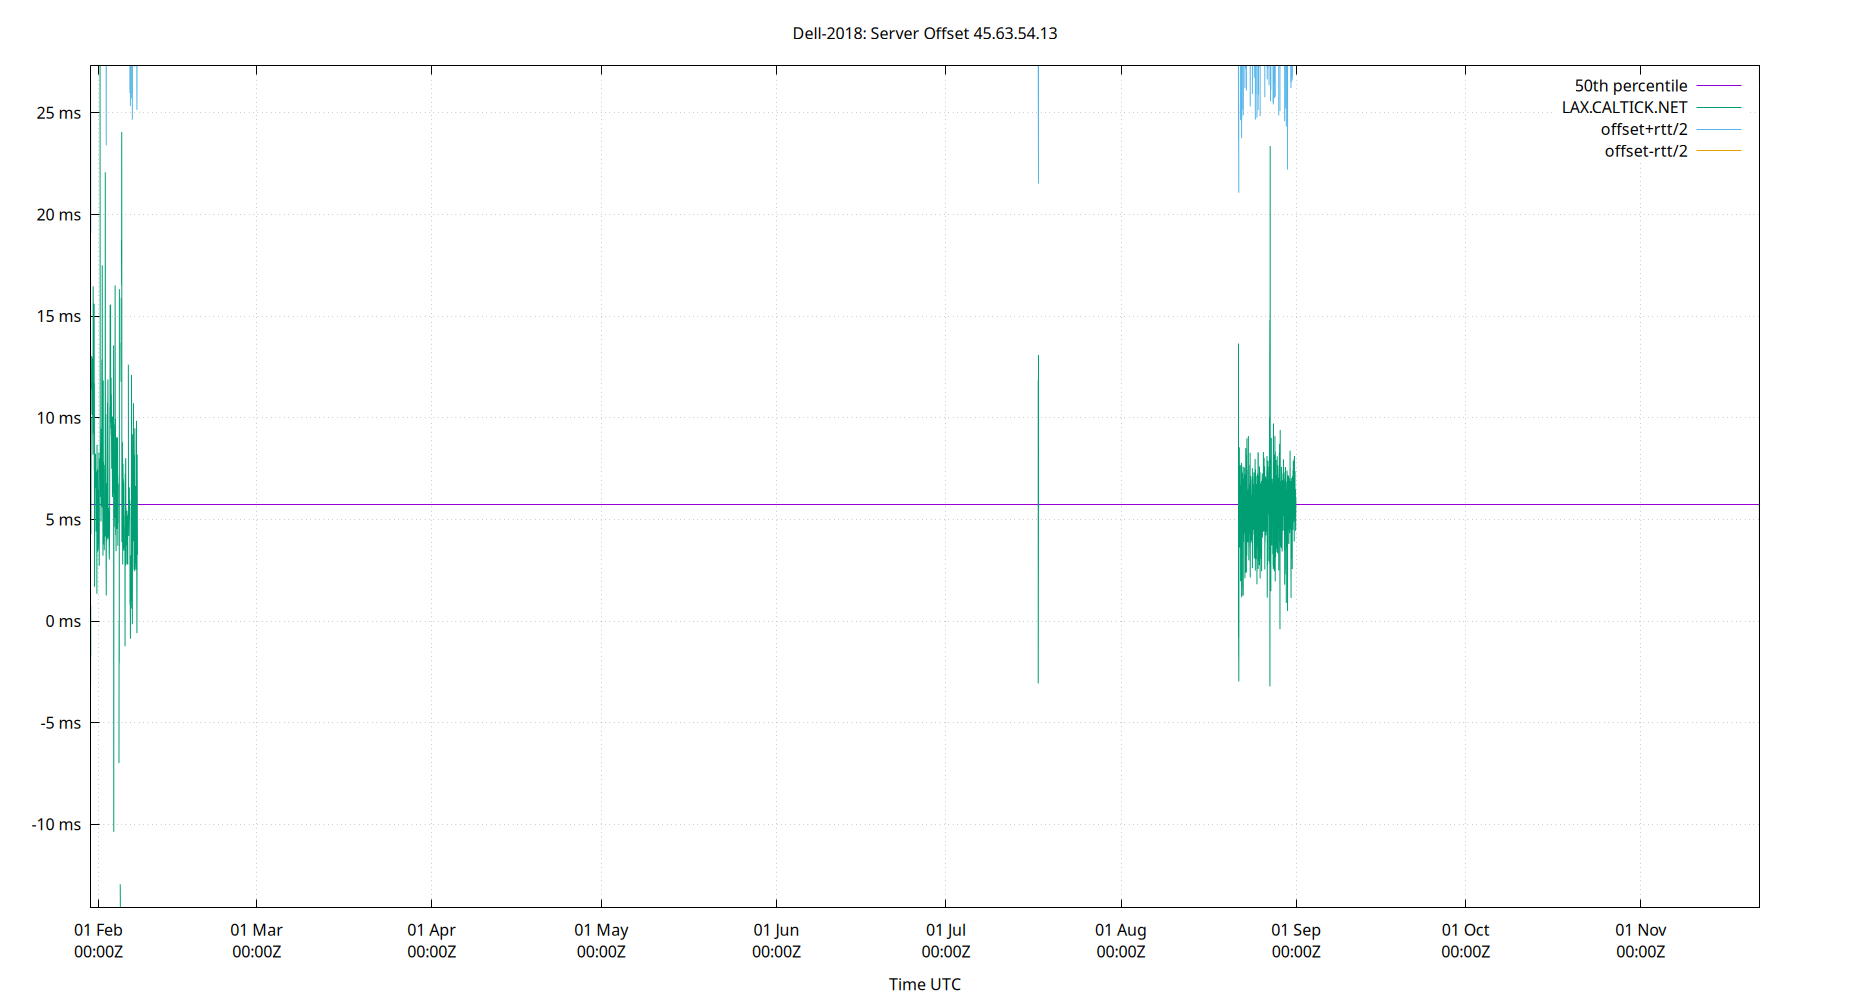
Task: Click the yellow offset-rtt/2 legend line sample
Action: click(x=1718, y=151)
